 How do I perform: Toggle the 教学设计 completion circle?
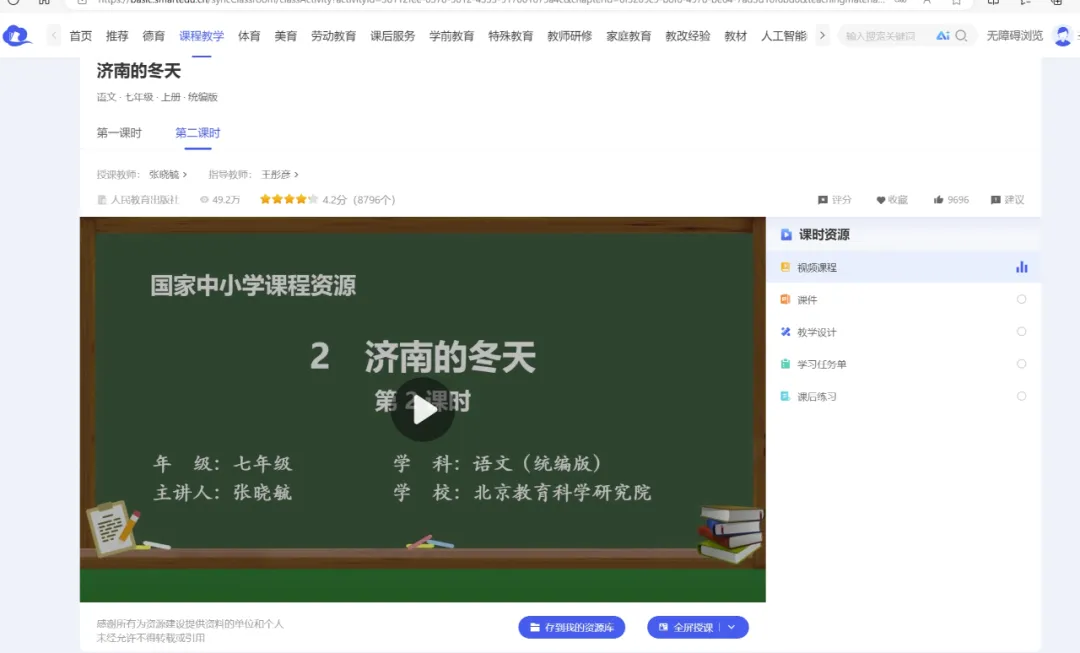click(x=1021, y=332)
